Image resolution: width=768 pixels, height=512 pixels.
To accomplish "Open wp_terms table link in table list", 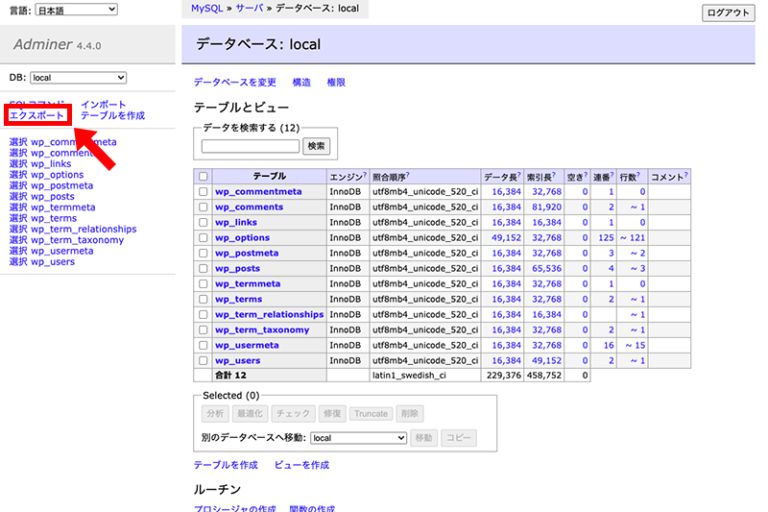I will click(239, 299).
